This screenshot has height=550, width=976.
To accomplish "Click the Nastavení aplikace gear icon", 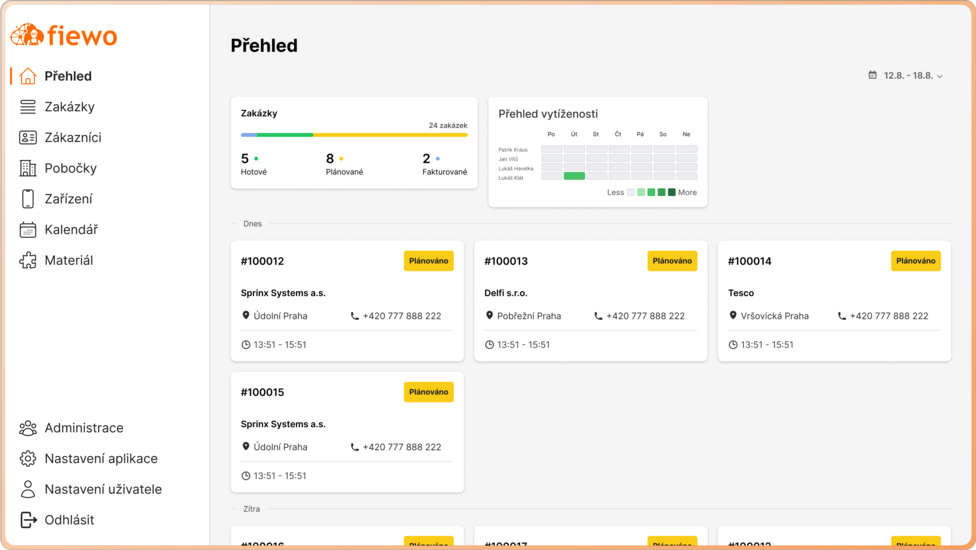I will point(27,459).
